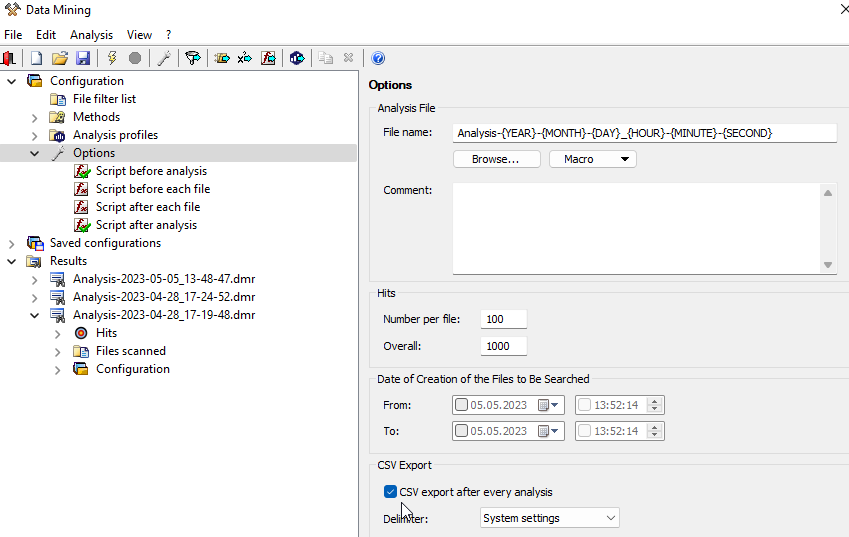Collapse the top Configuration tree node
849x537 pixels.
[11, 81]
